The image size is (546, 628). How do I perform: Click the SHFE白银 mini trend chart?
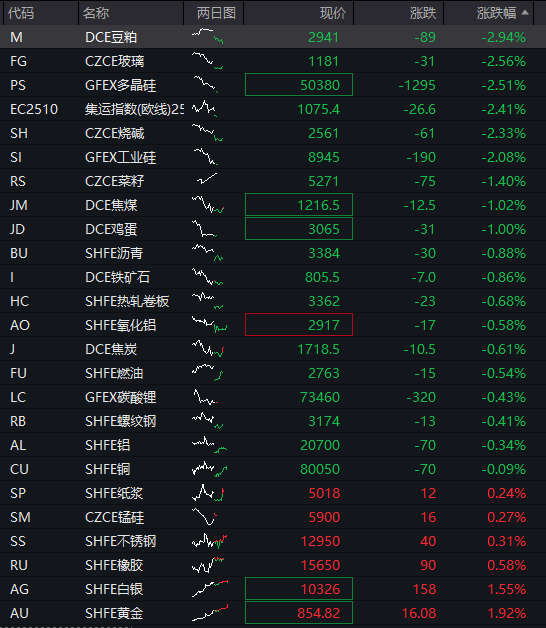click(x=210, y=589)
